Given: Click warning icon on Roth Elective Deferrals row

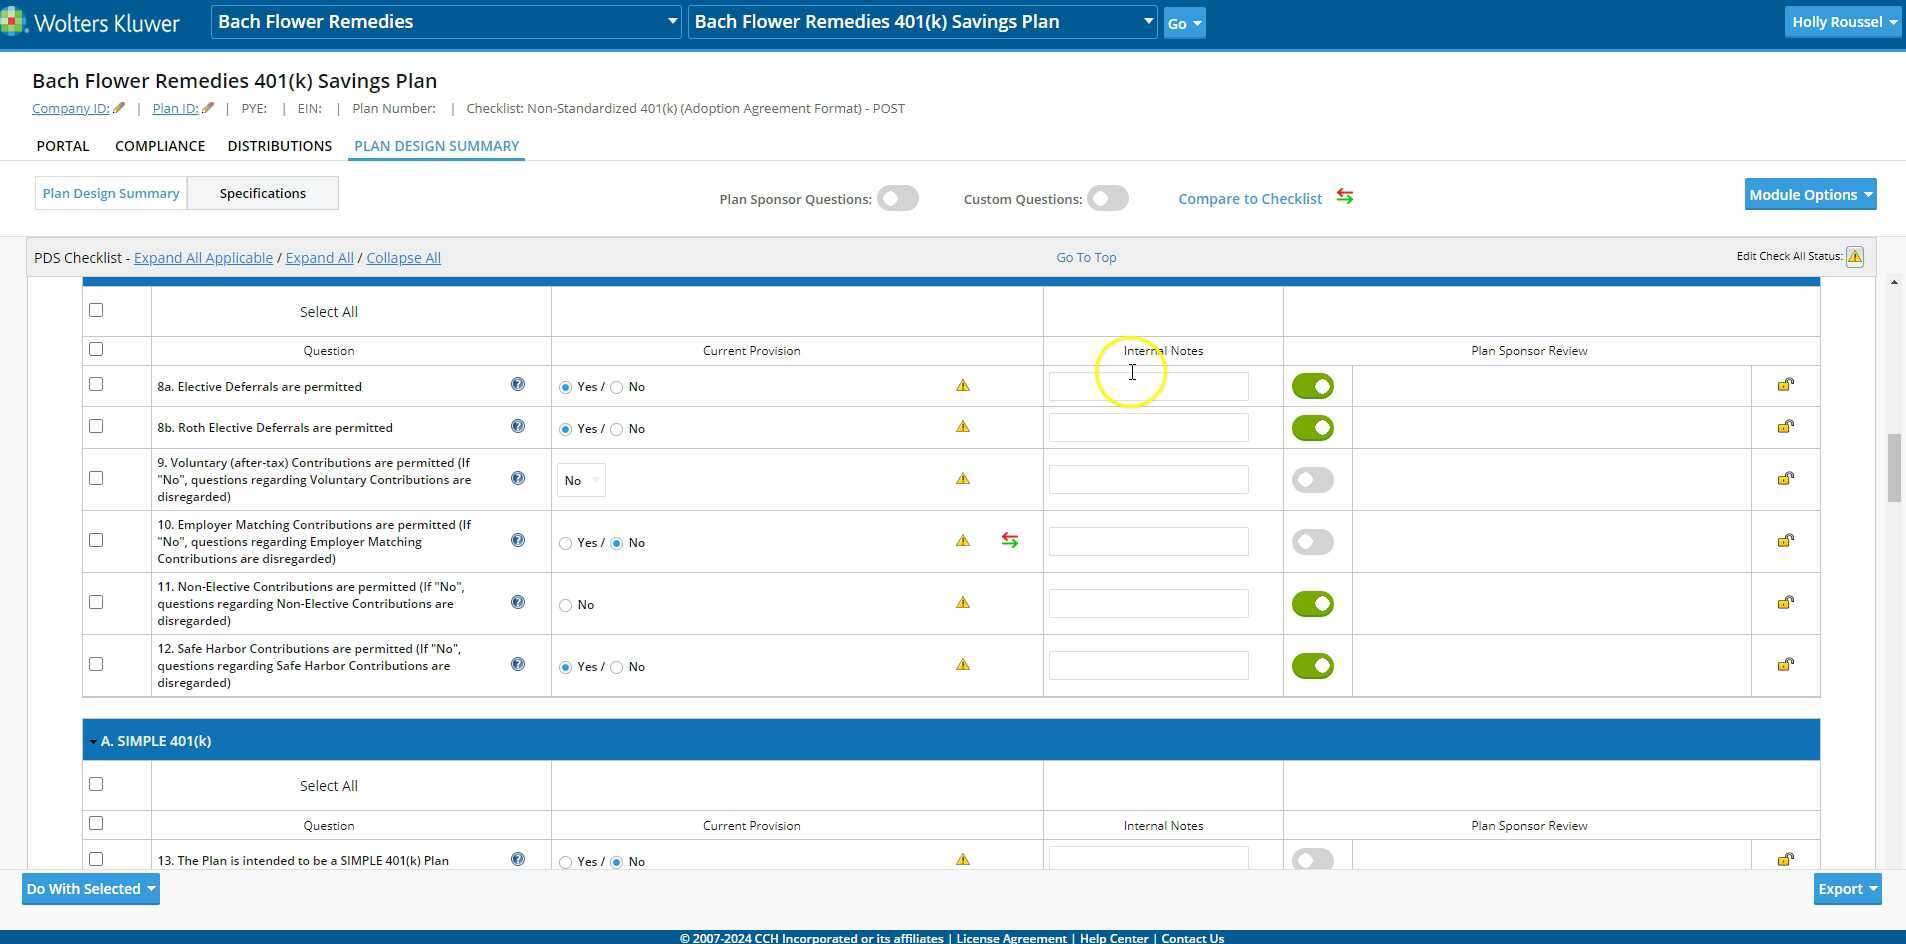Looking at the screenshot, I should (x=962, y=427).
